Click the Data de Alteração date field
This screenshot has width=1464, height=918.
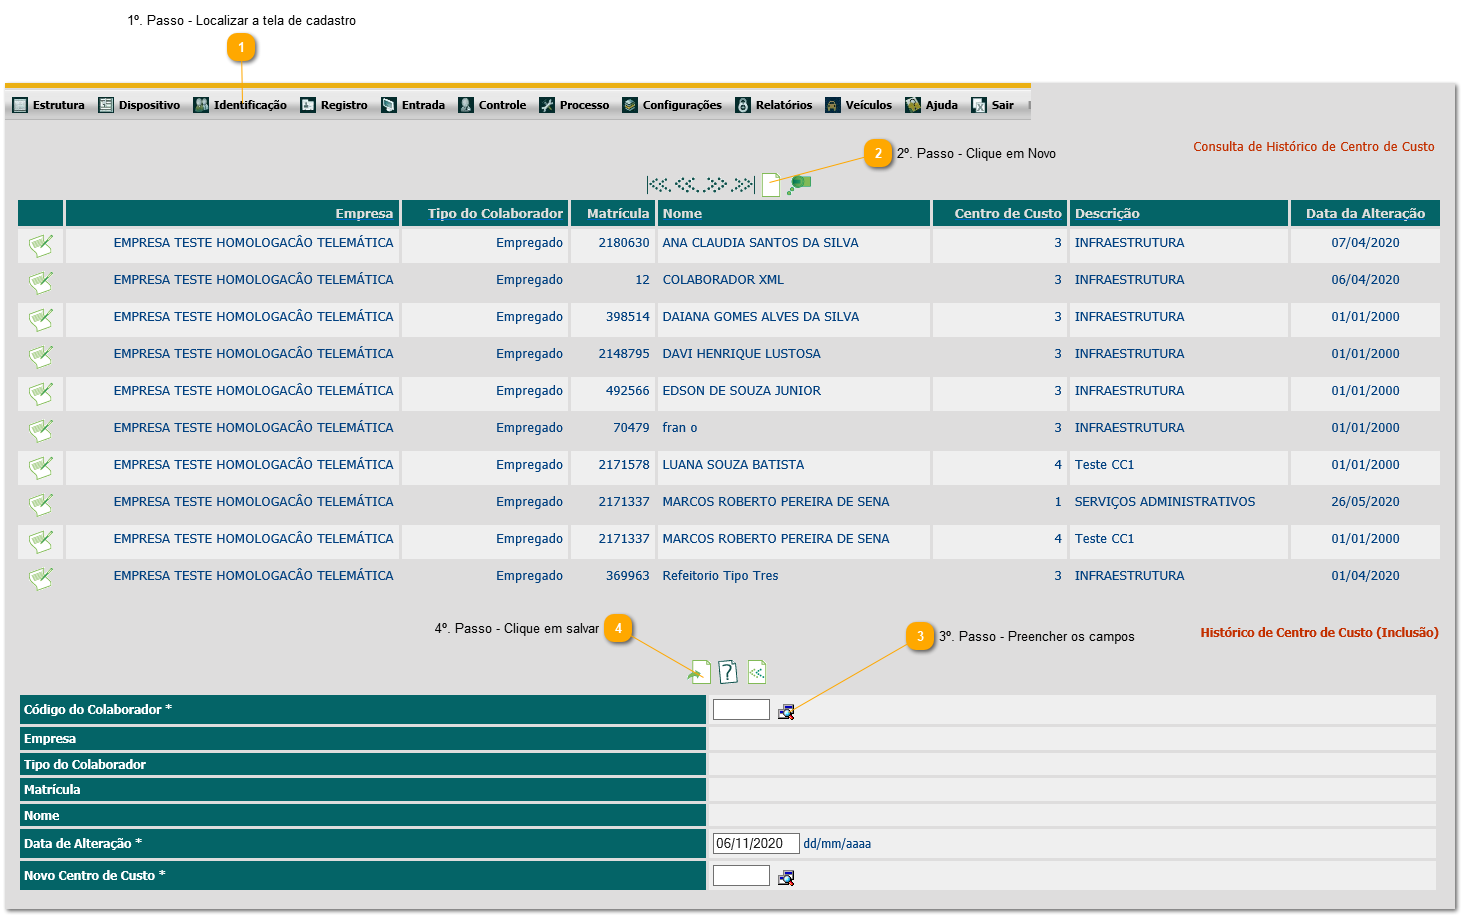pos(756,843)
